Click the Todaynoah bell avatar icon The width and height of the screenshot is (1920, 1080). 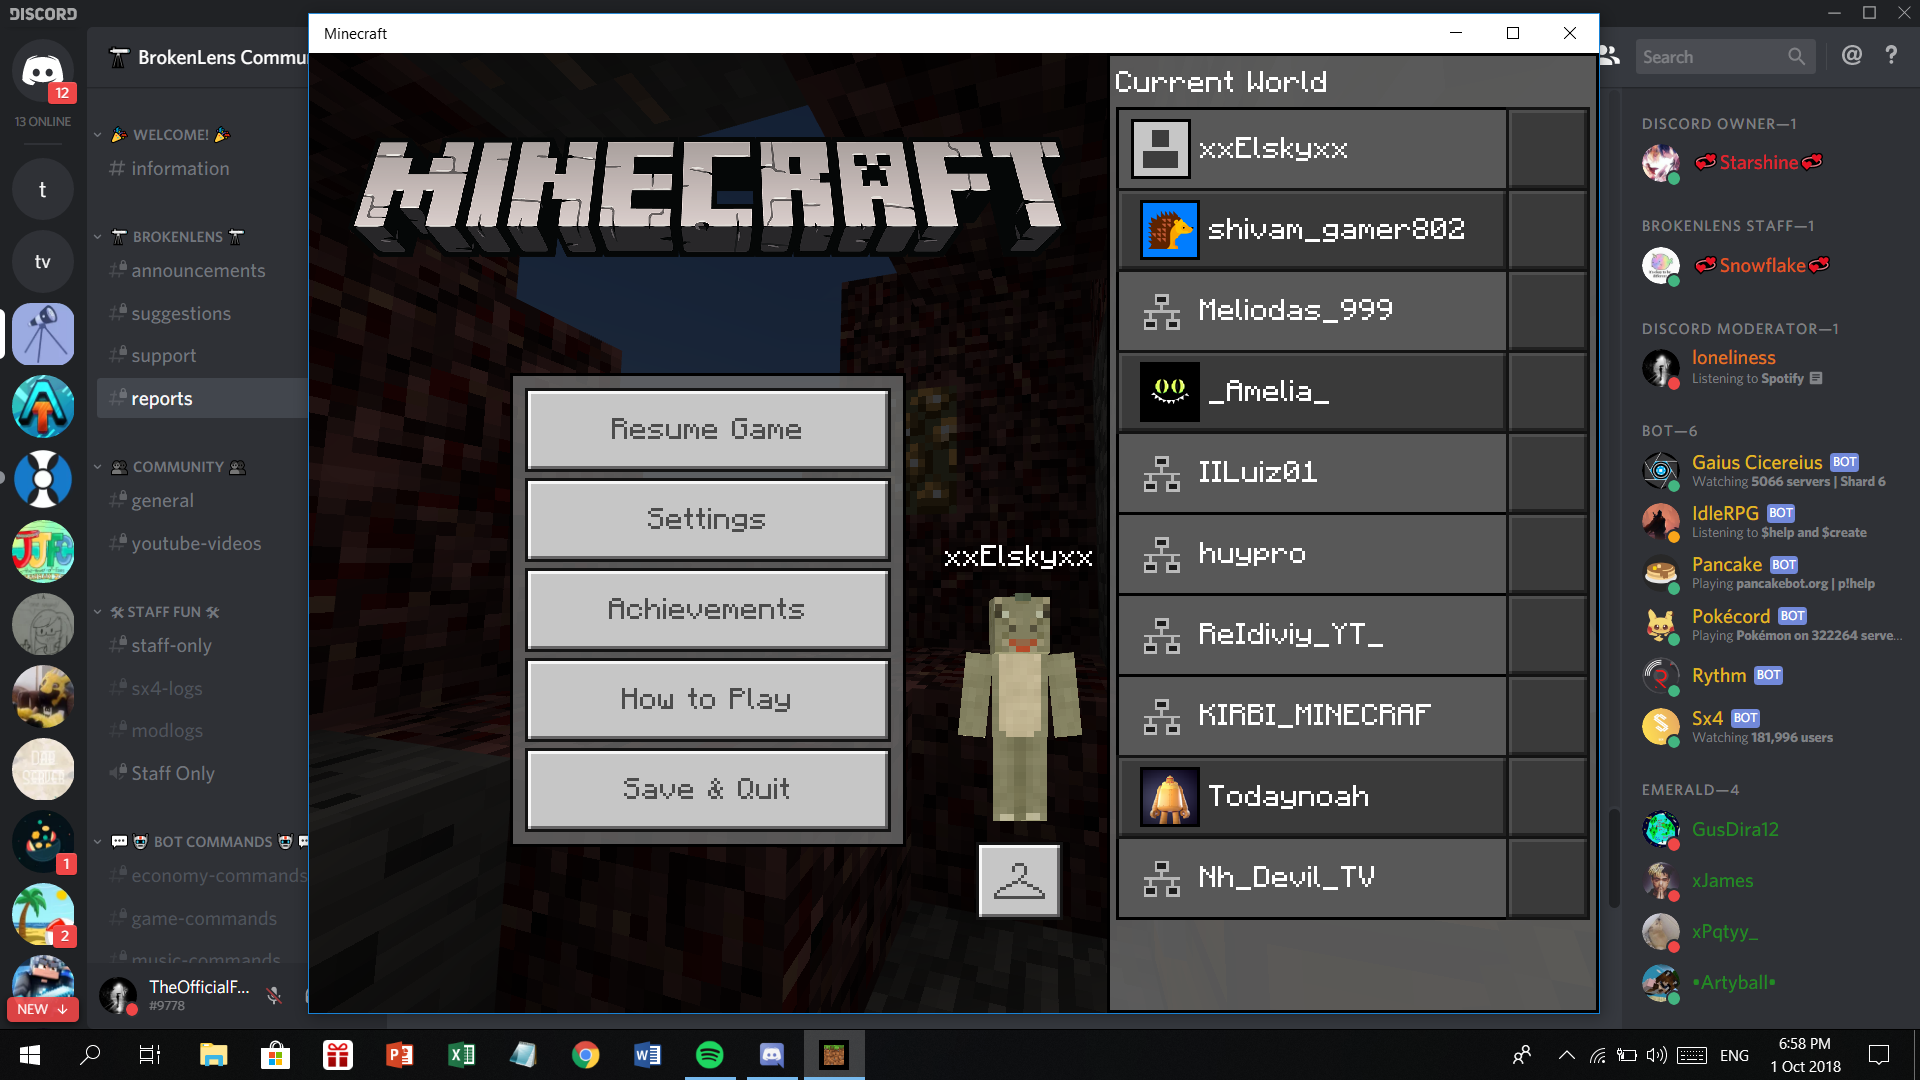point(1169,797)
